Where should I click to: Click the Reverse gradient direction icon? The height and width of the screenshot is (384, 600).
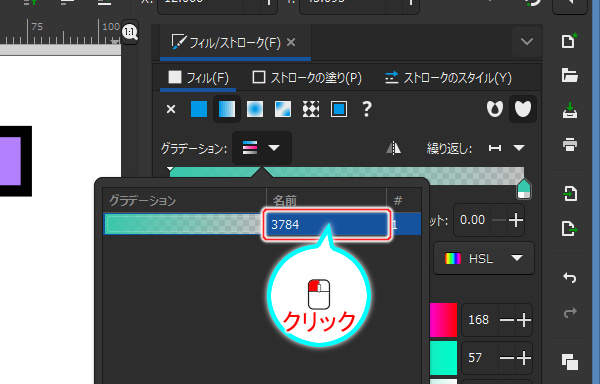click(394, 148)
